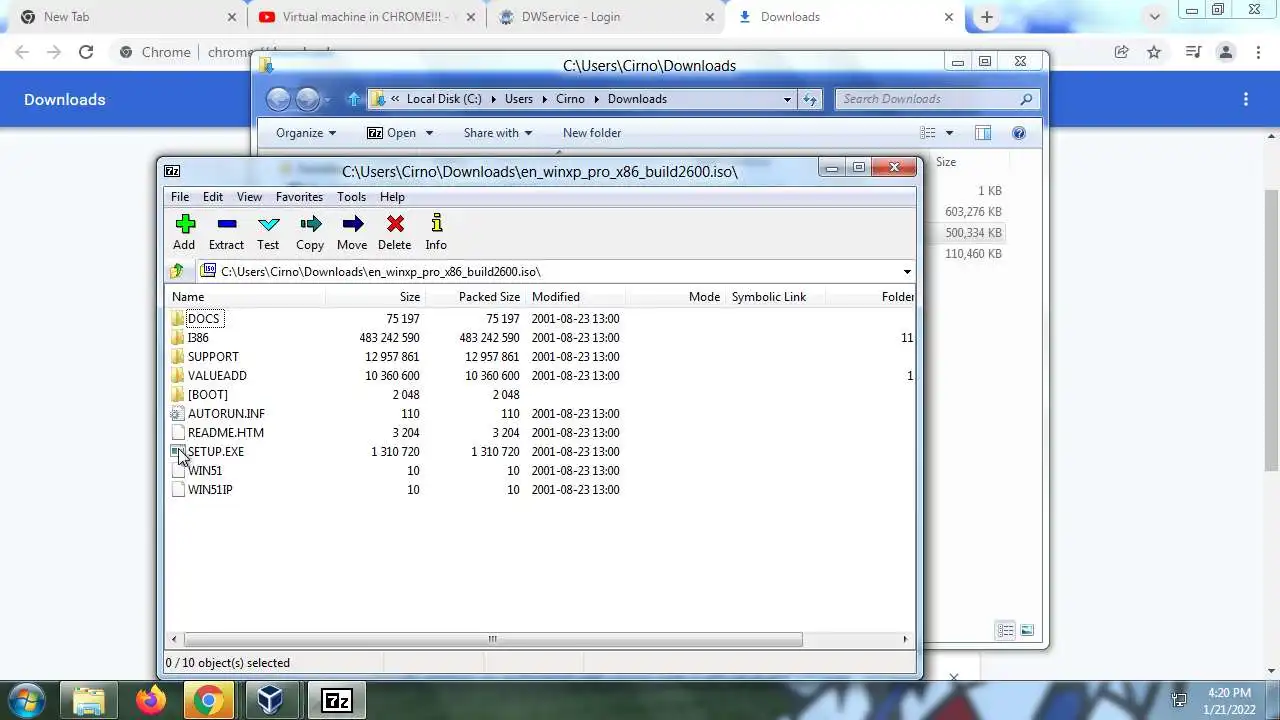Sort by the Packed Size column
This screenshot has height=720, width=1280.
click(x=475, y=296)
